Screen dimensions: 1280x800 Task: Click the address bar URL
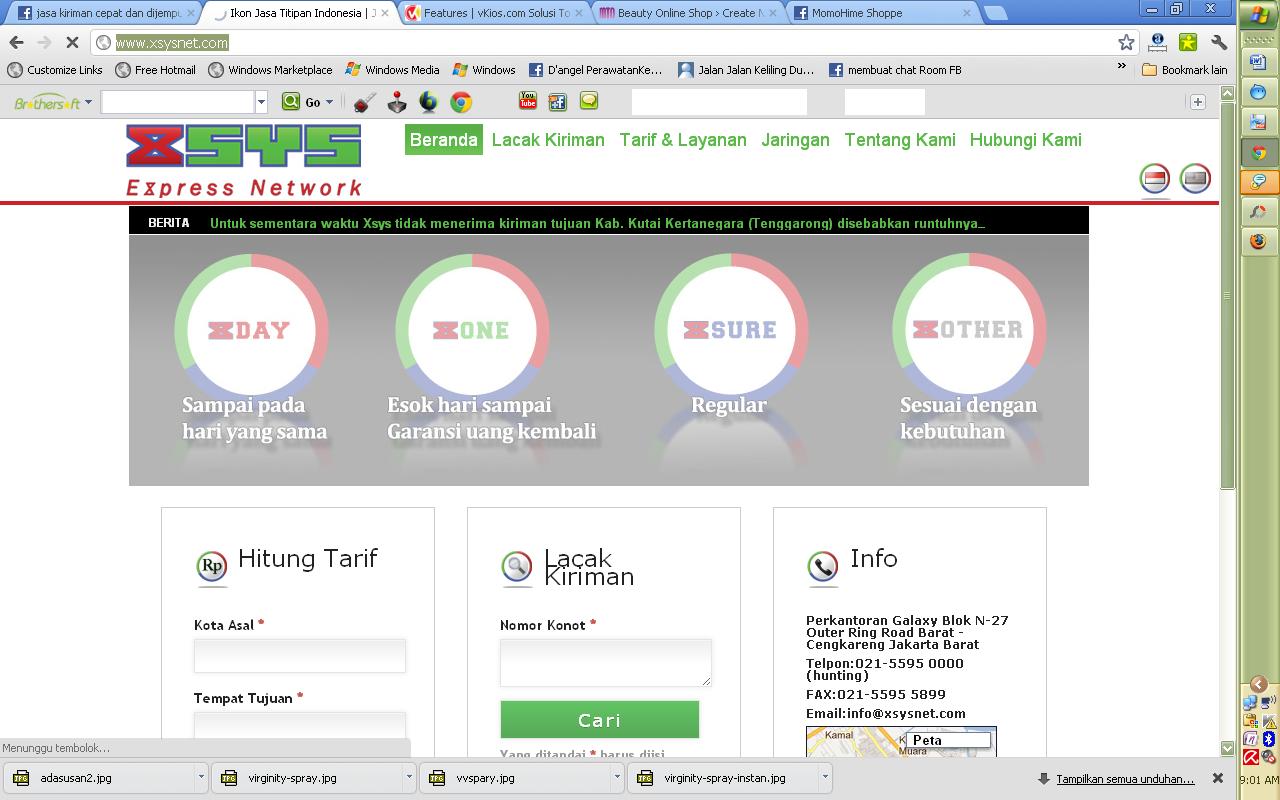coord(172,42)
